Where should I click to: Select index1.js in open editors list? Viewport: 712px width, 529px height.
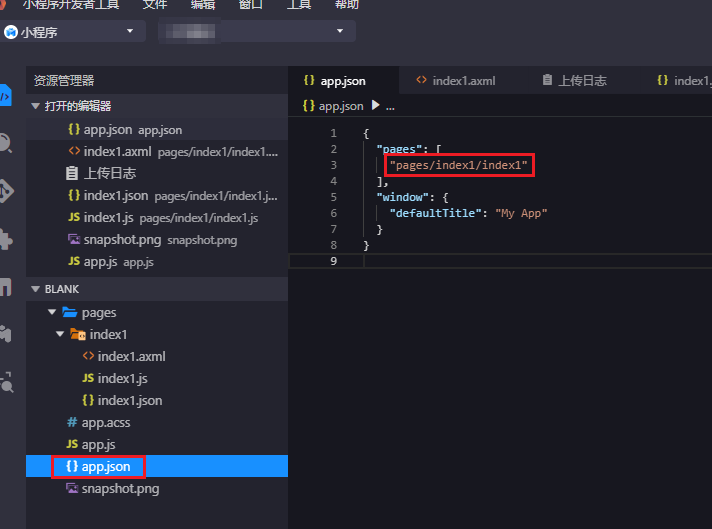[157, 218]
